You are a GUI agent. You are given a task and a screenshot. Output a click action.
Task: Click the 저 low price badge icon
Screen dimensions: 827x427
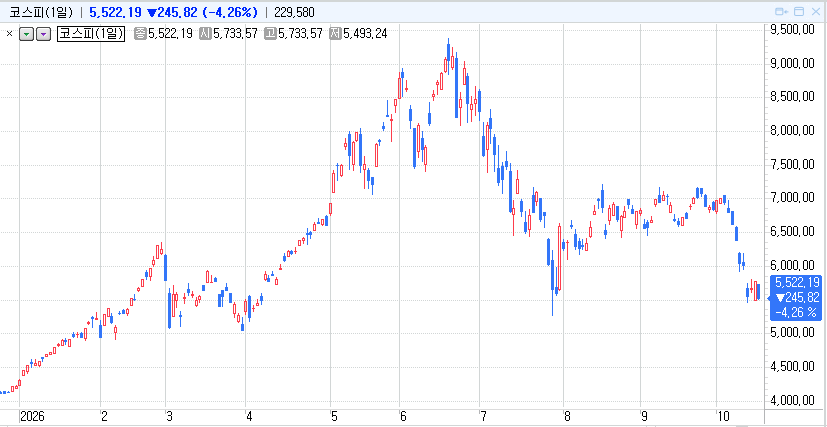(x=335, y=34)
